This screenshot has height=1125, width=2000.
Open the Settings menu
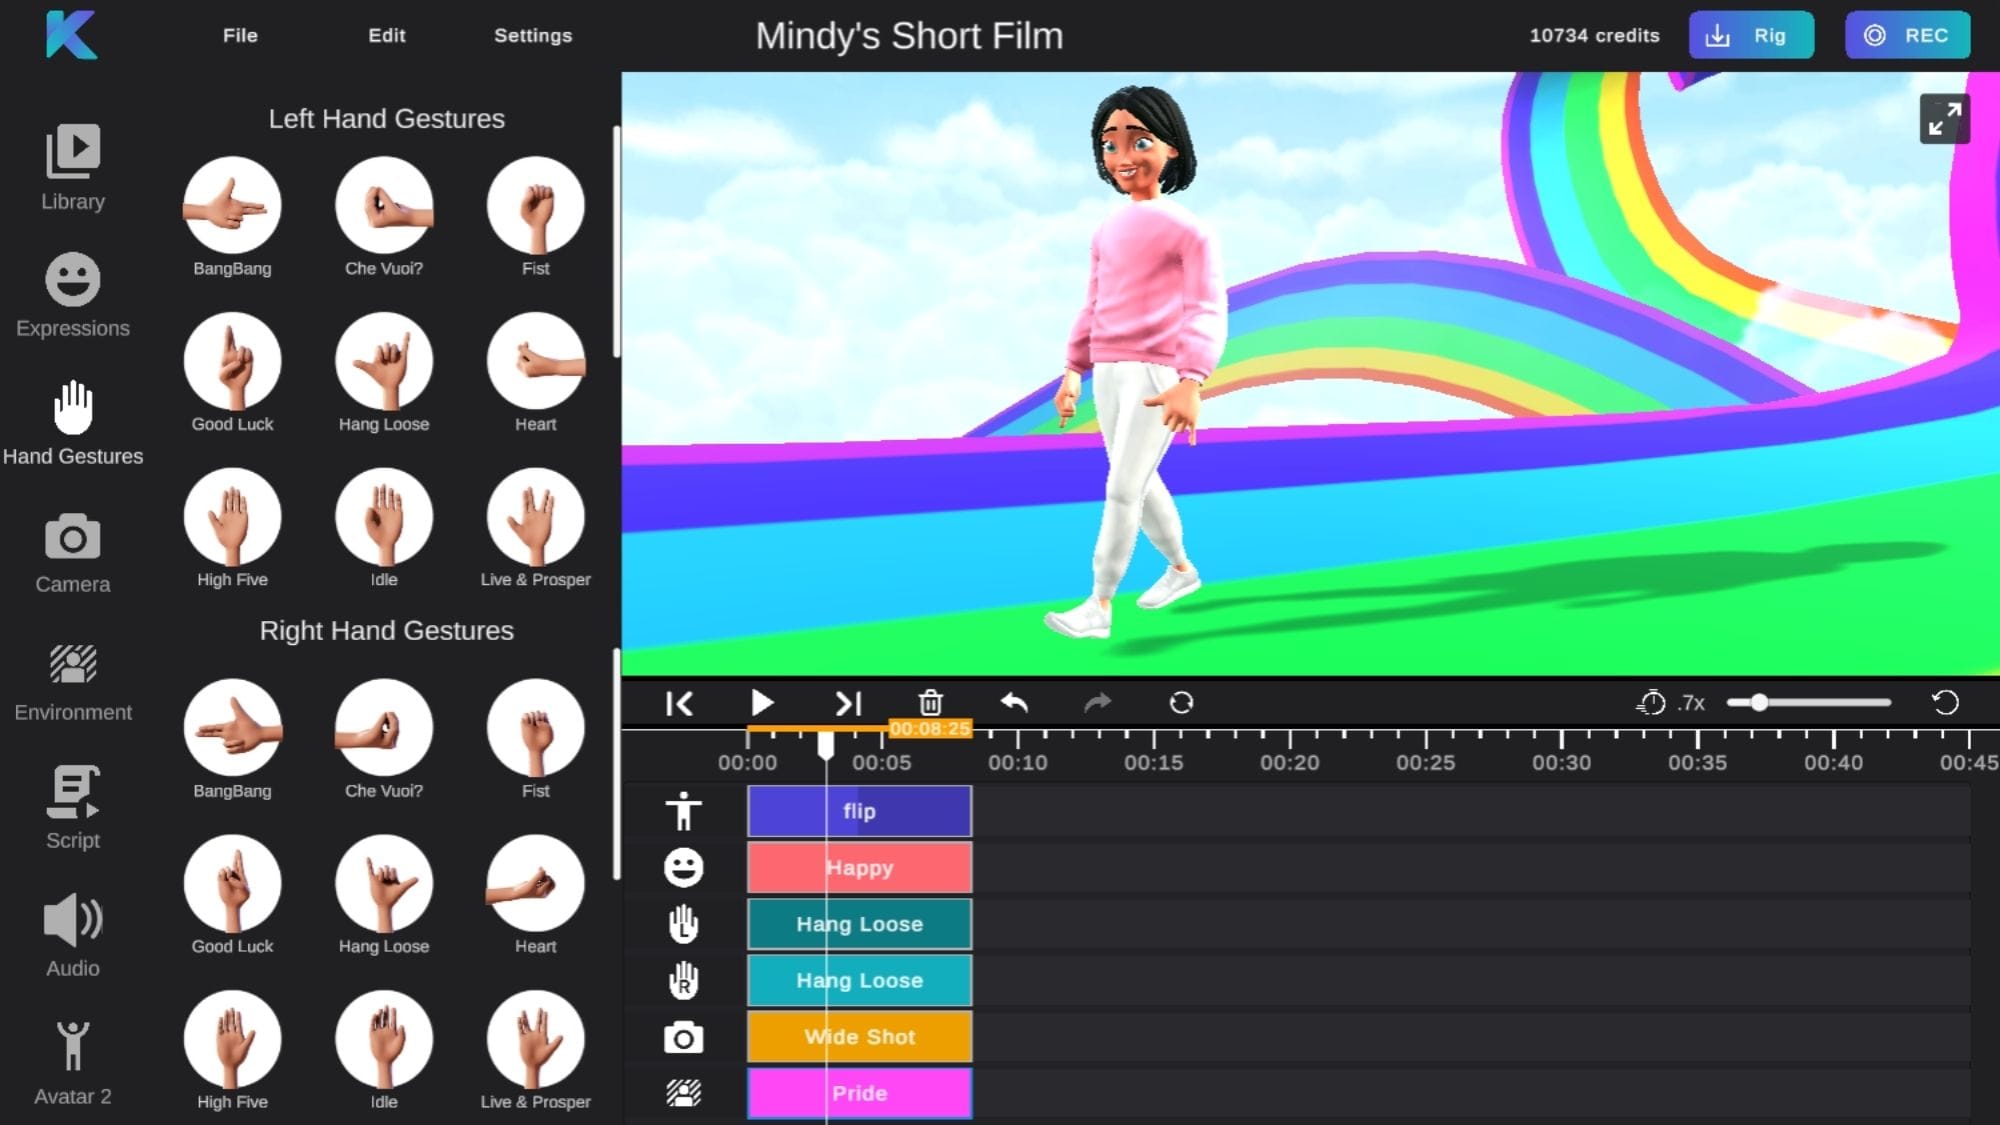tap(533, 35)
